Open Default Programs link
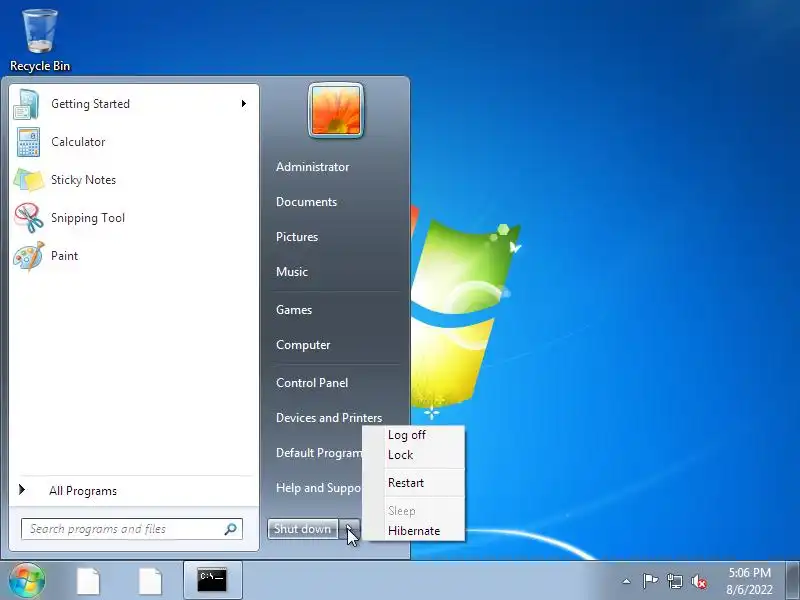Screen dimensions: 800x600 pos(319,453)
